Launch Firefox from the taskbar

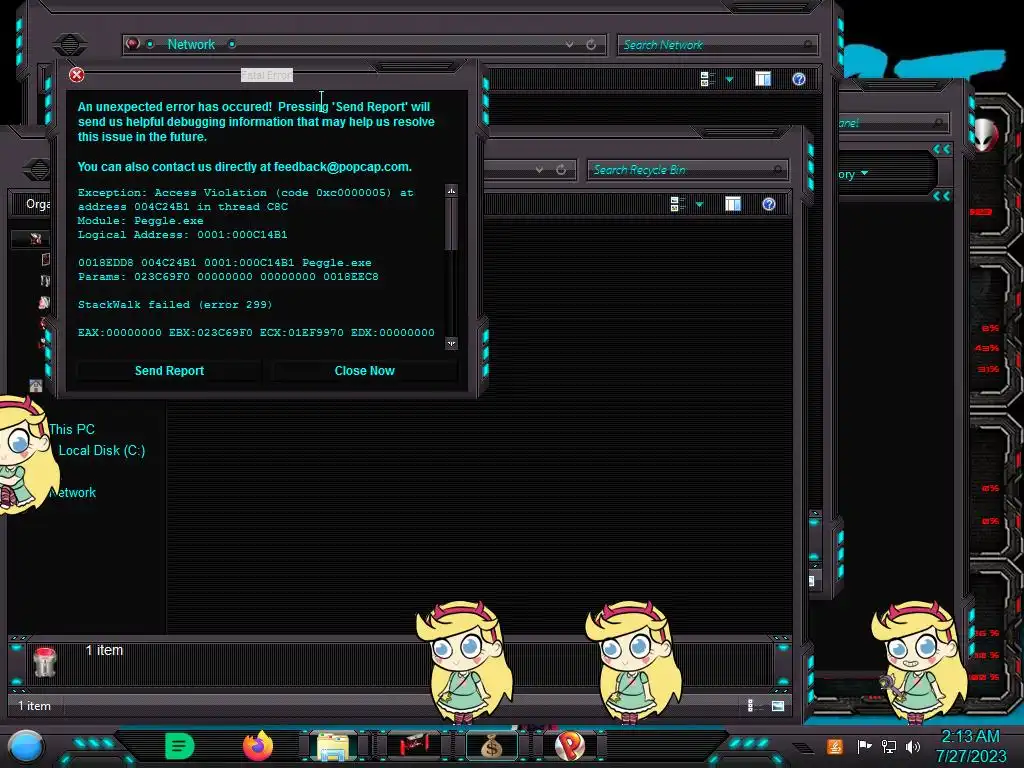click(258, 746)
